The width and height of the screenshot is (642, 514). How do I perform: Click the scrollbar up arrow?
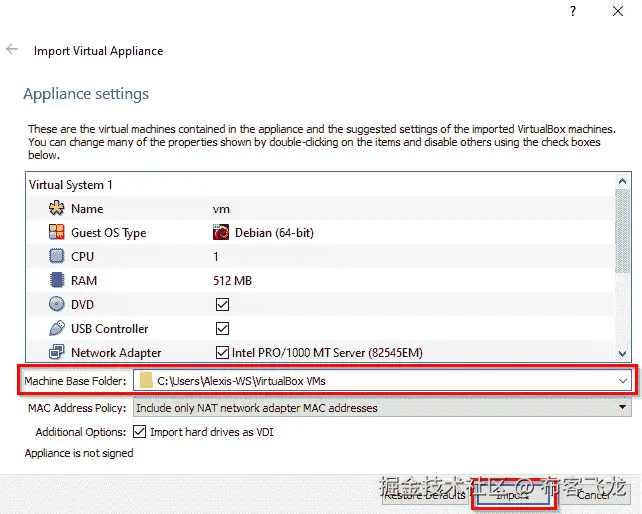(623, 181)
